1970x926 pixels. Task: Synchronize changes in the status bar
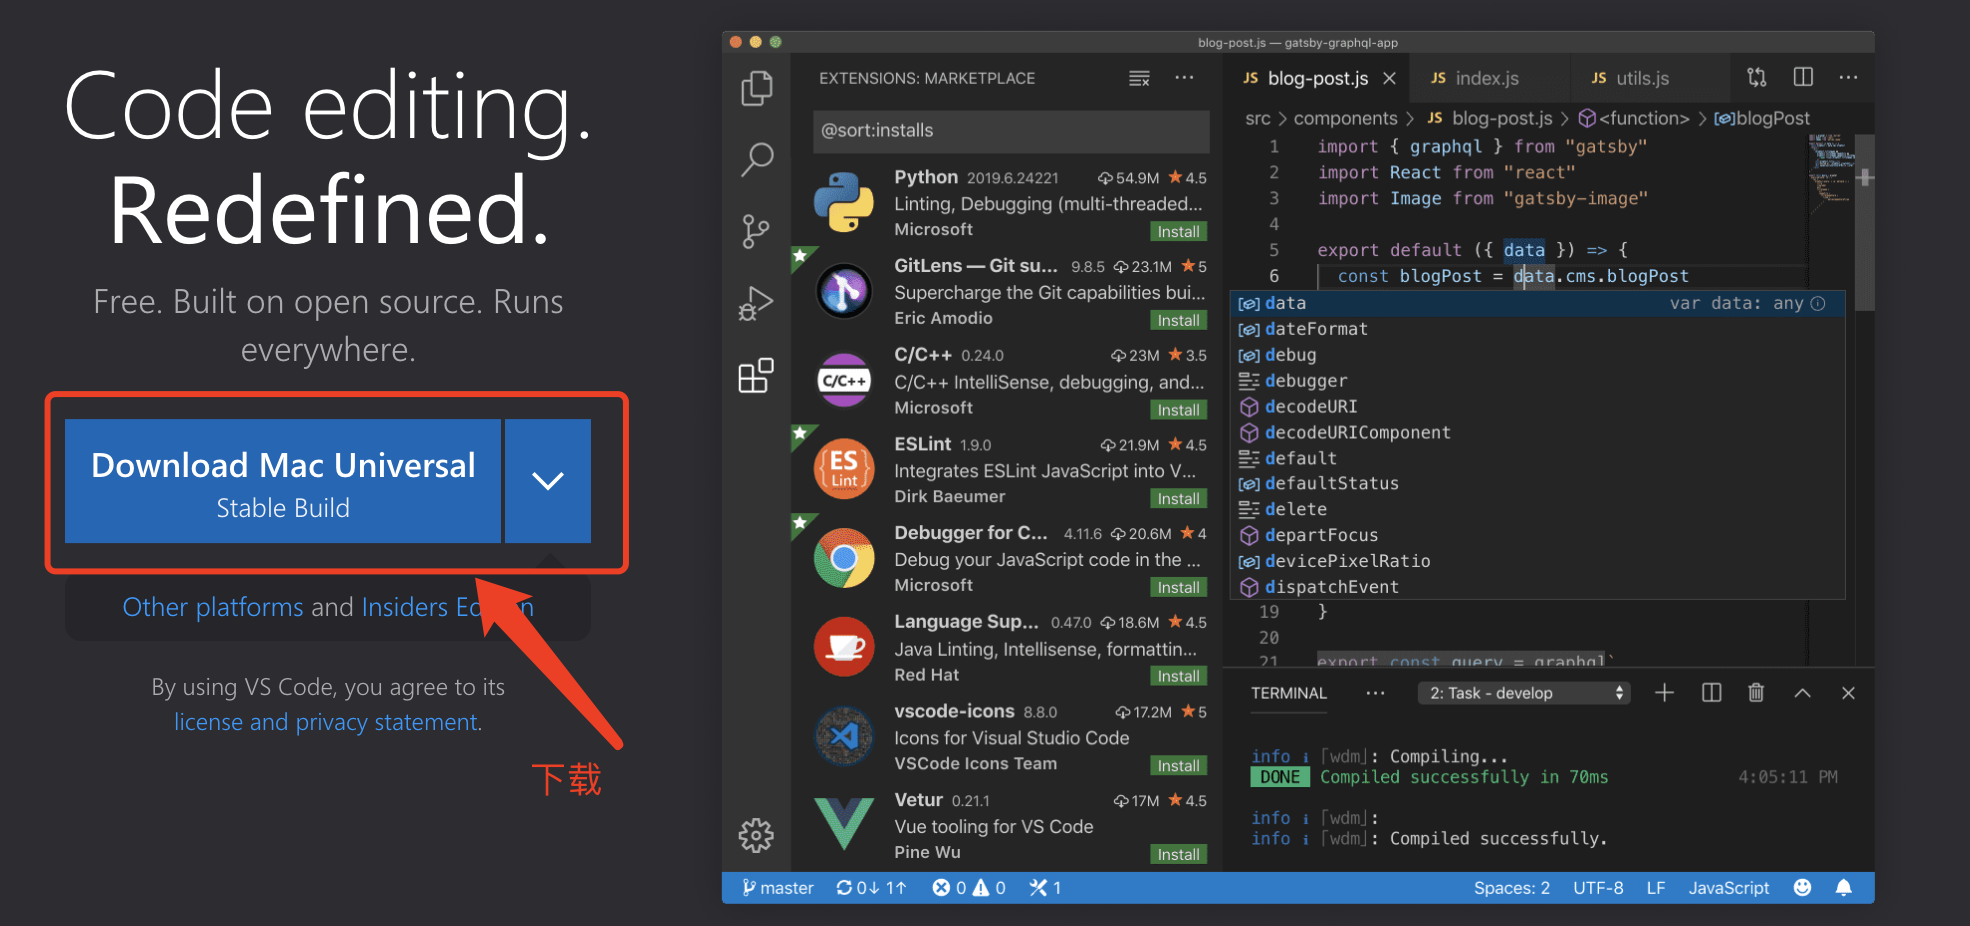tap(871, 888)
